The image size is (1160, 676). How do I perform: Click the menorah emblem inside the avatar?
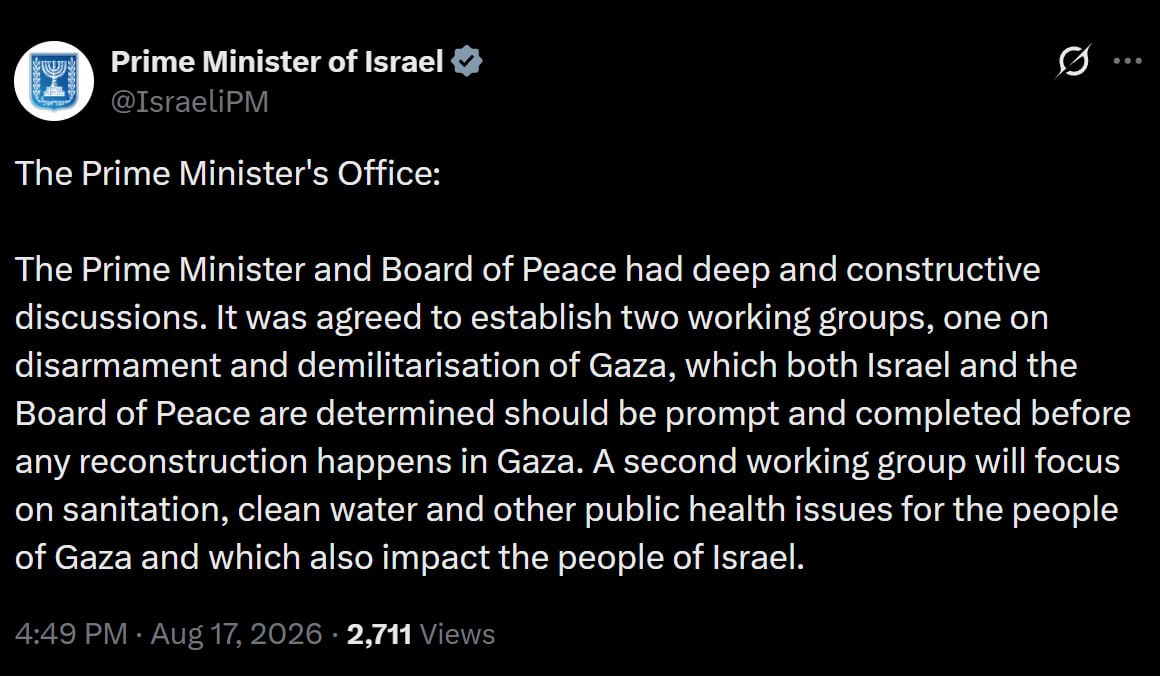pyautogui.click(x=54, y=81)
